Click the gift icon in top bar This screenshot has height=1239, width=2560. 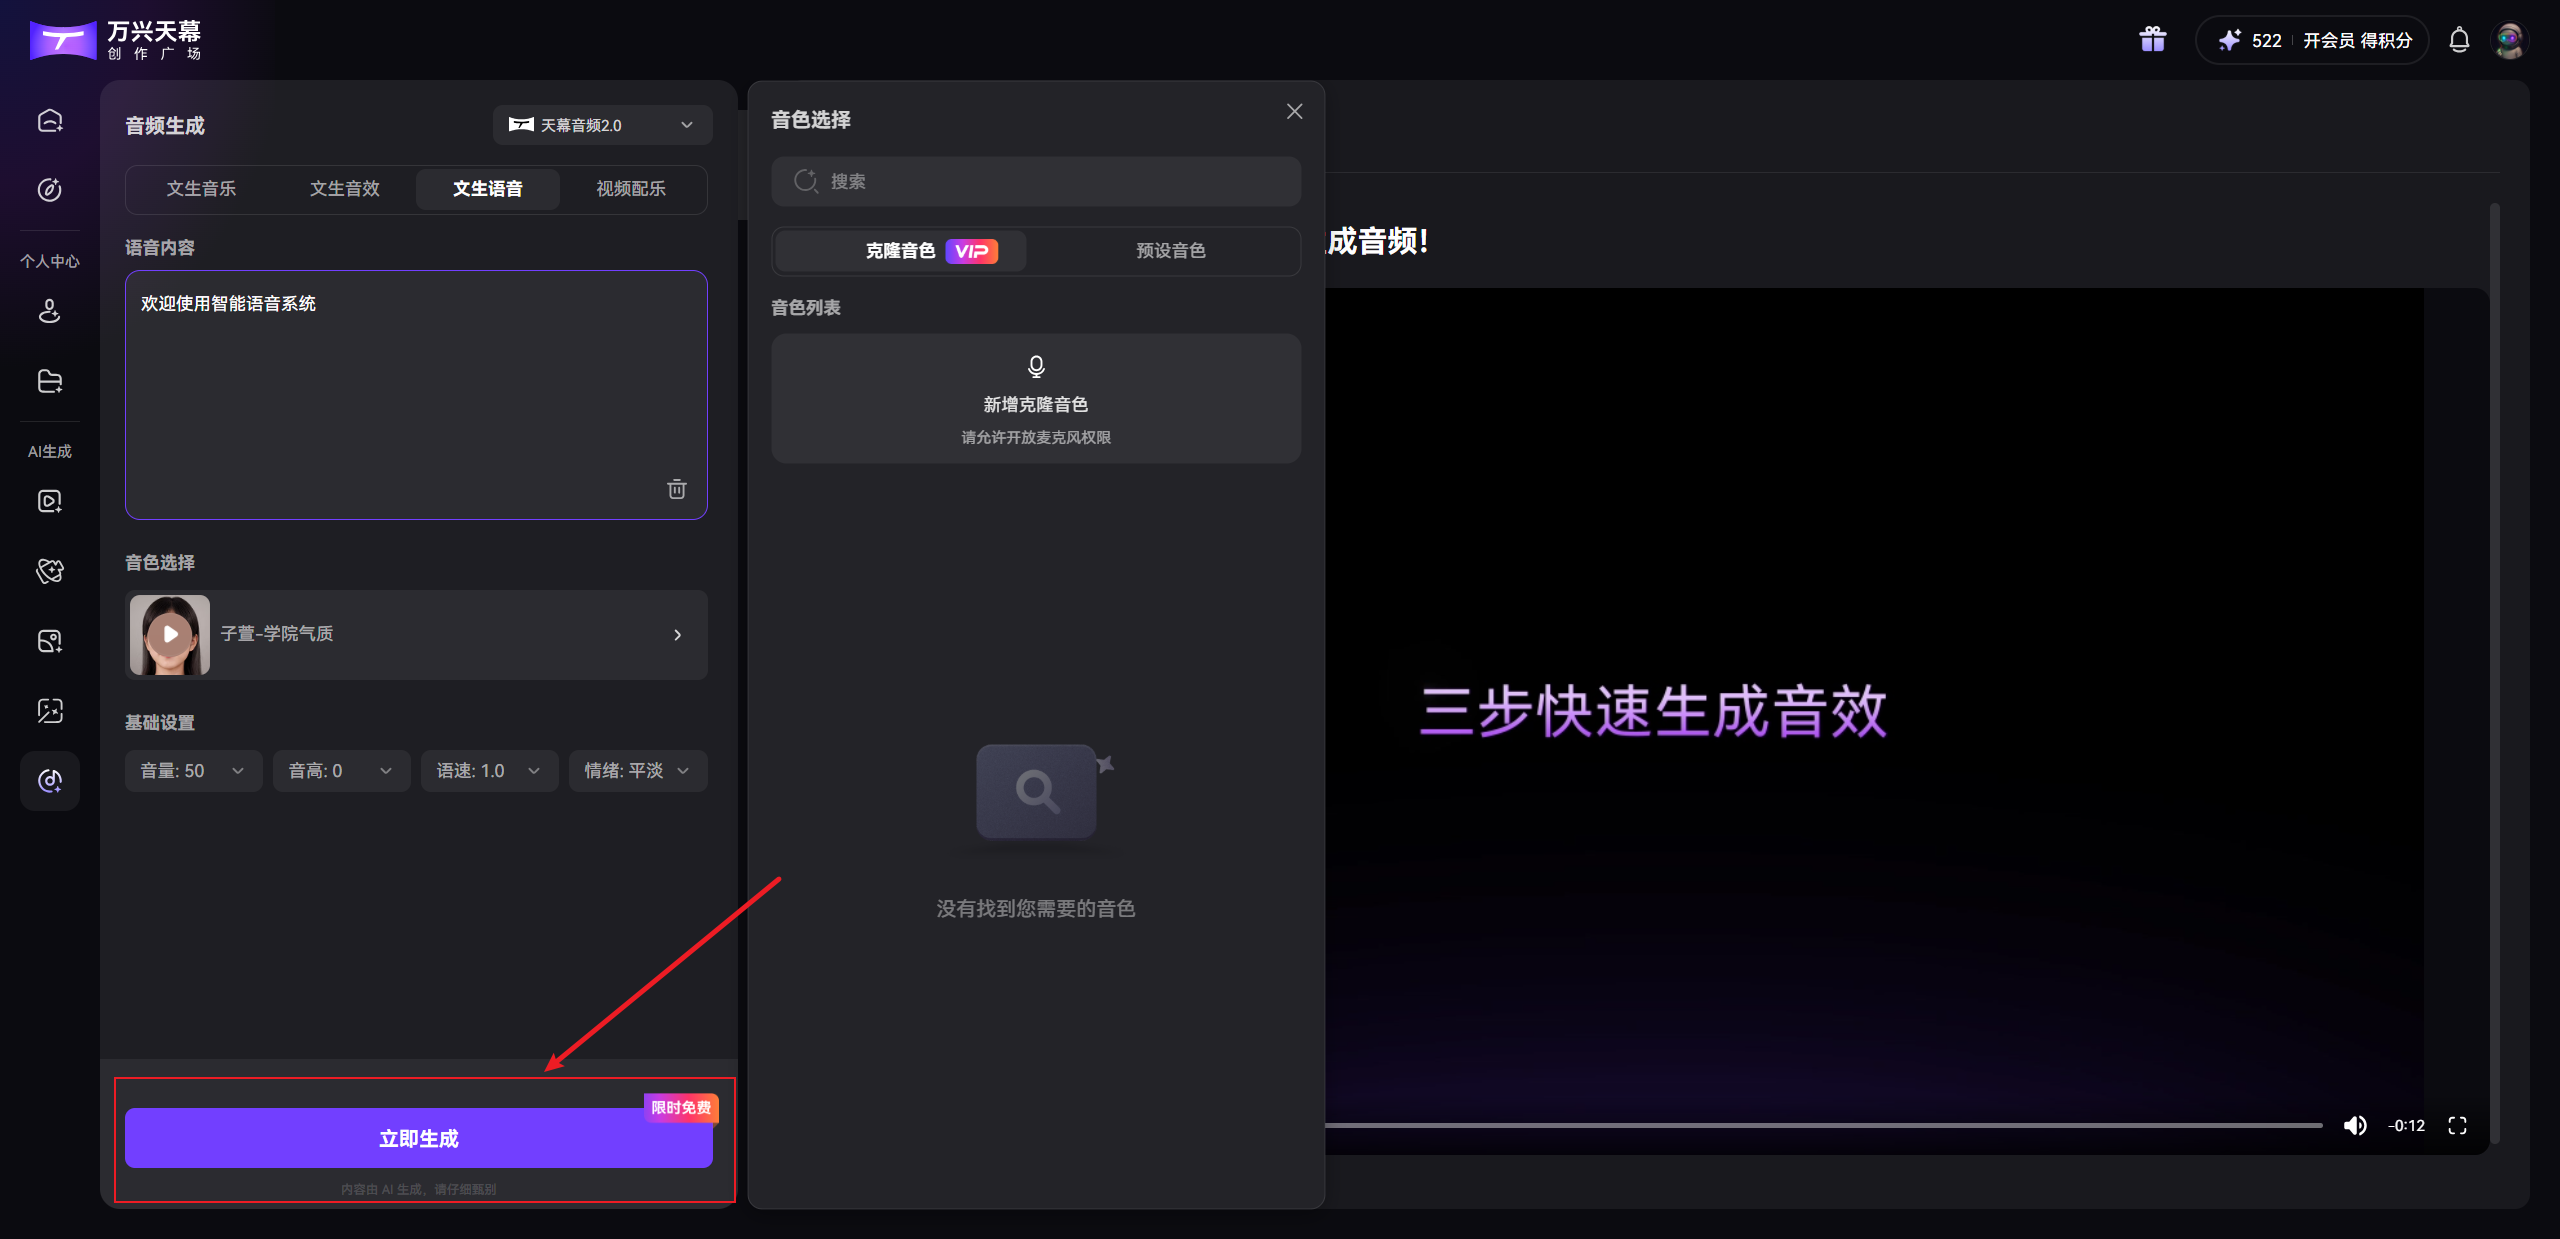point(2151,39)
